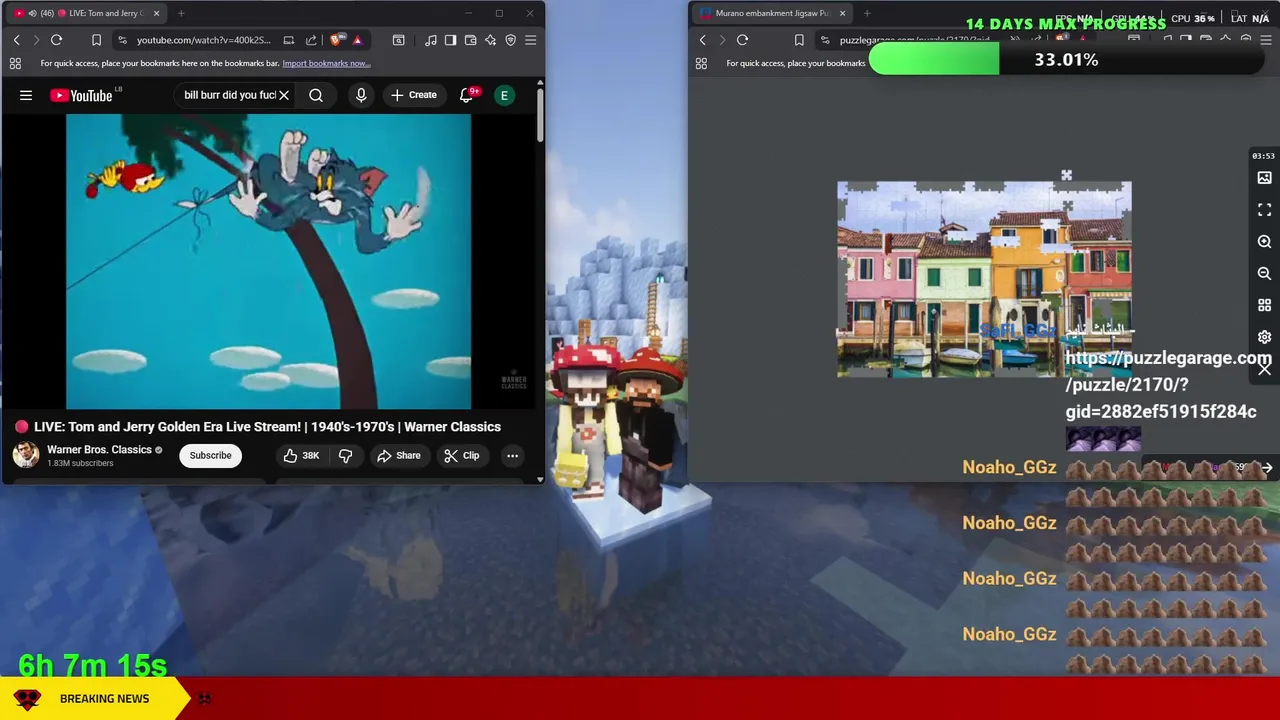
Task: Like the Tom and Jerry live stream
Action: coord(301,455)
